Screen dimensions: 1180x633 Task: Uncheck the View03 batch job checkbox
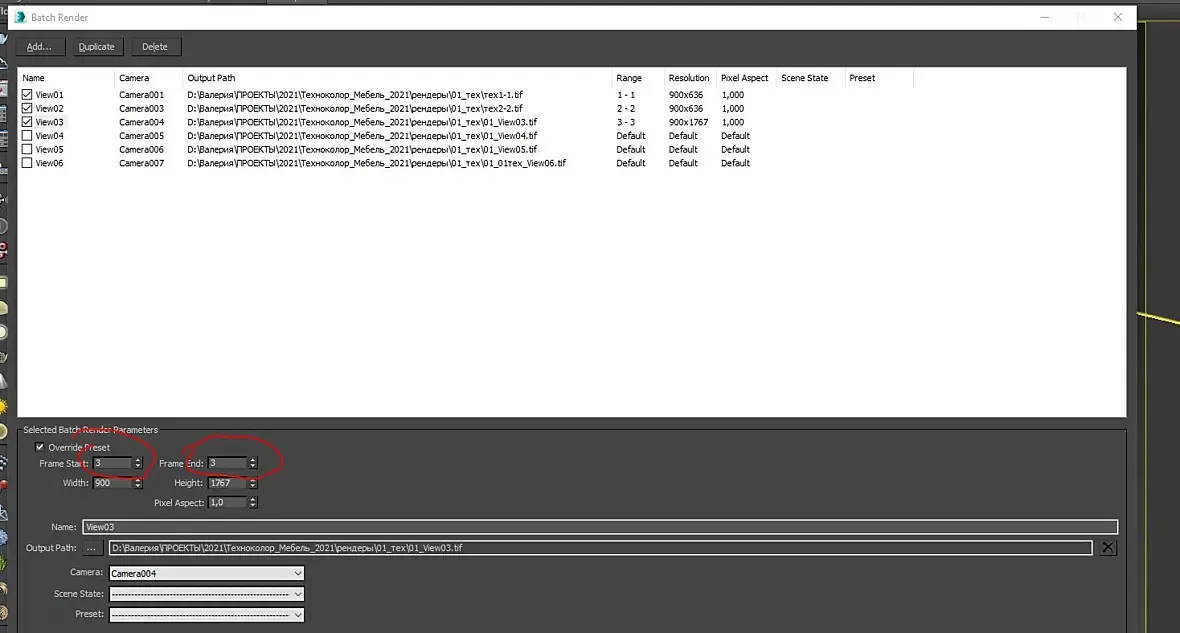(27, 122)
